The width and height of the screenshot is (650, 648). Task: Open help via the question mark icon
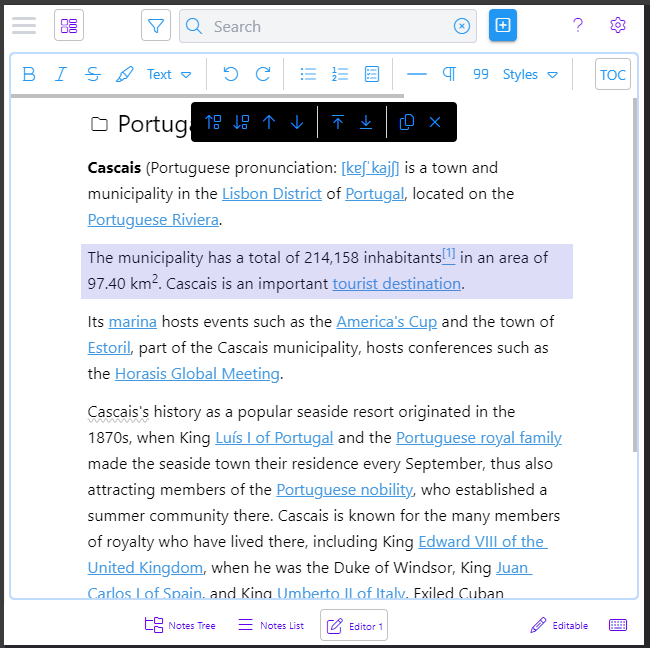(578, 25)
